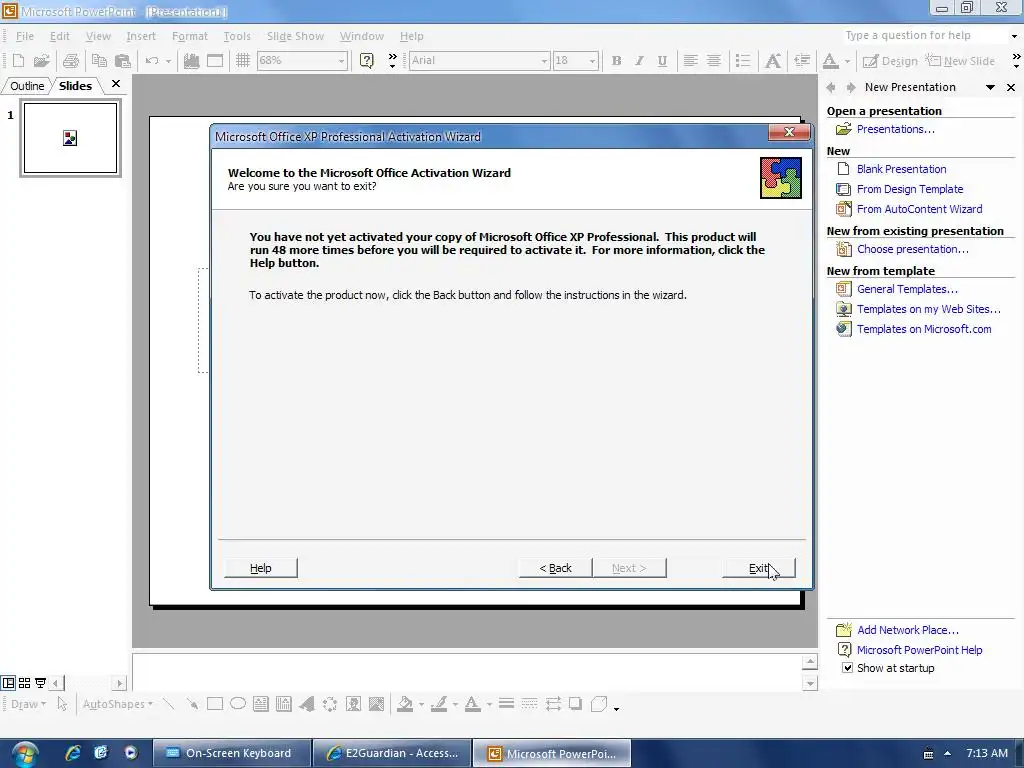Open the Format menu

[189, 36]
